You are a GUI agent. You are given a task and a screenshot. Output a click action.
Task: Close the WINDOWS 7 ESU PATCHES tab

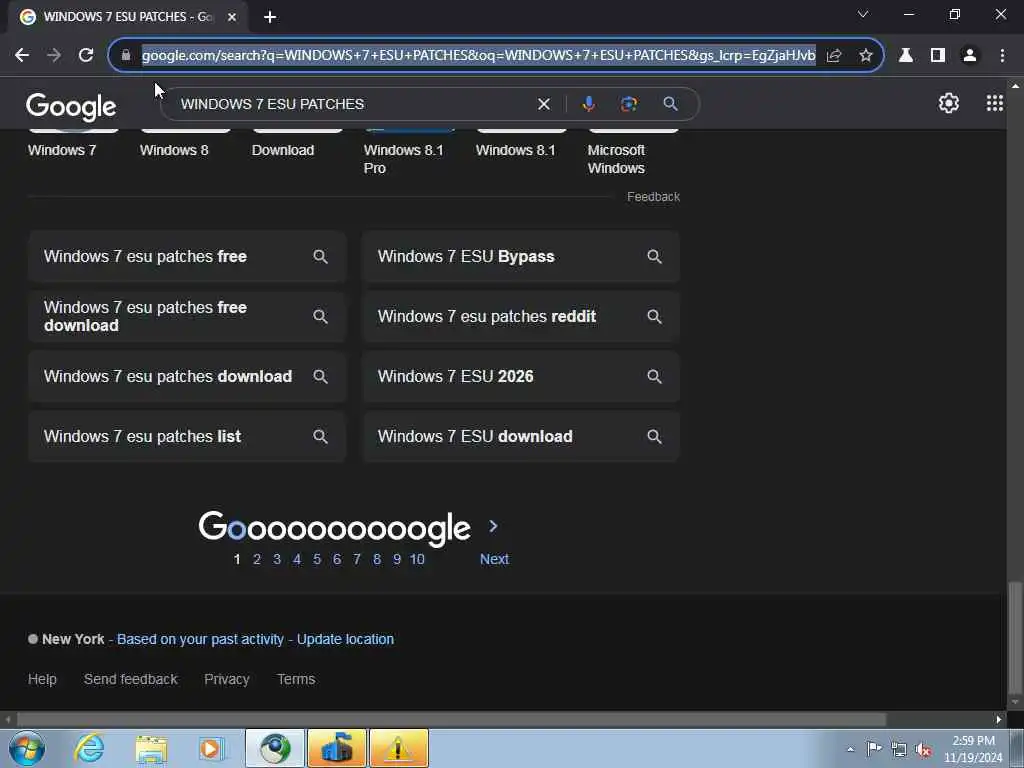point(232,17)
